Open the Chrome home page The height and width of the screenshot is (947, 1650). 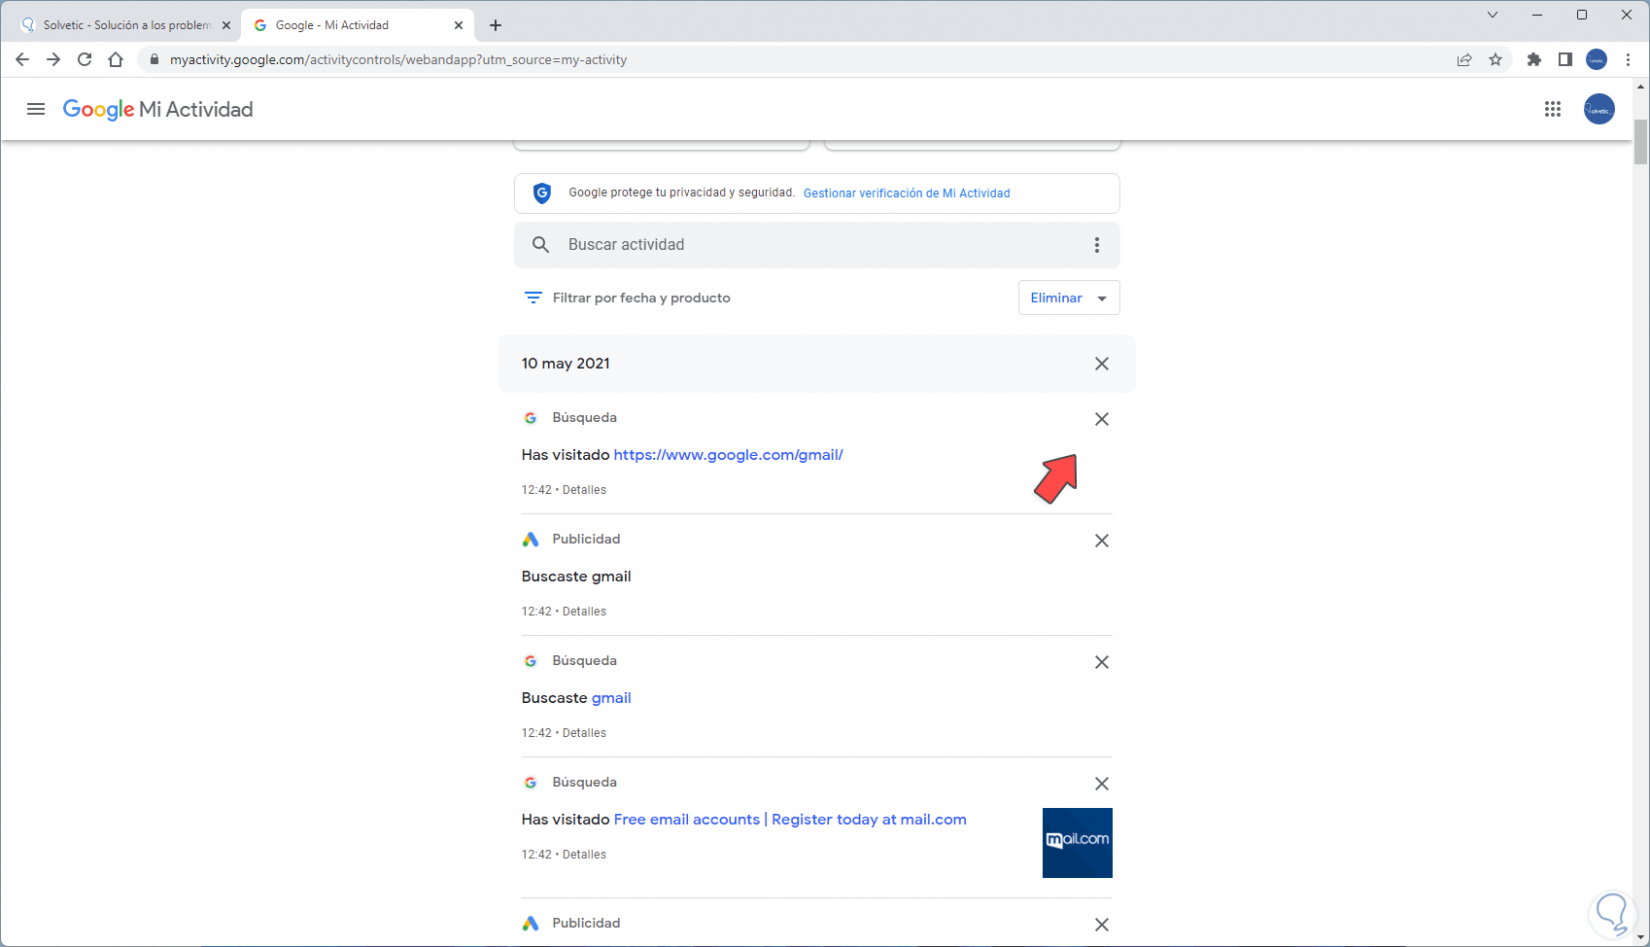(116, 60)
